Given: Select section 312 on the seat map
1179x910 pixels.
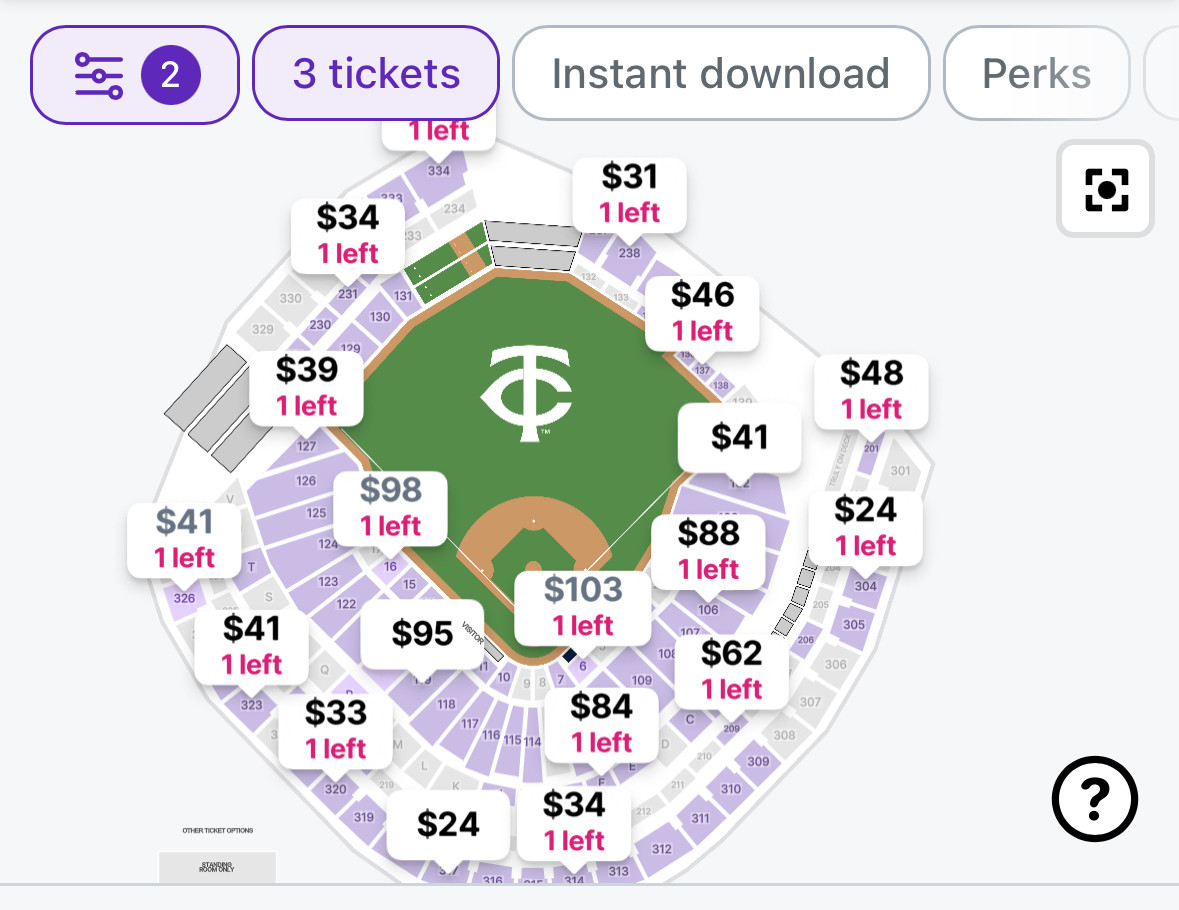Looking at the screenshot, I should [x=661, y=849].
